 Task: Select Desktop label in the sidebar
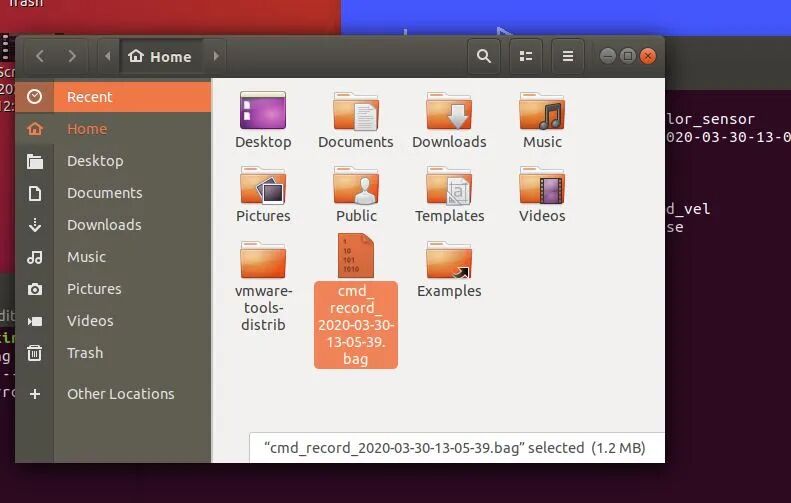pos(95,161)
